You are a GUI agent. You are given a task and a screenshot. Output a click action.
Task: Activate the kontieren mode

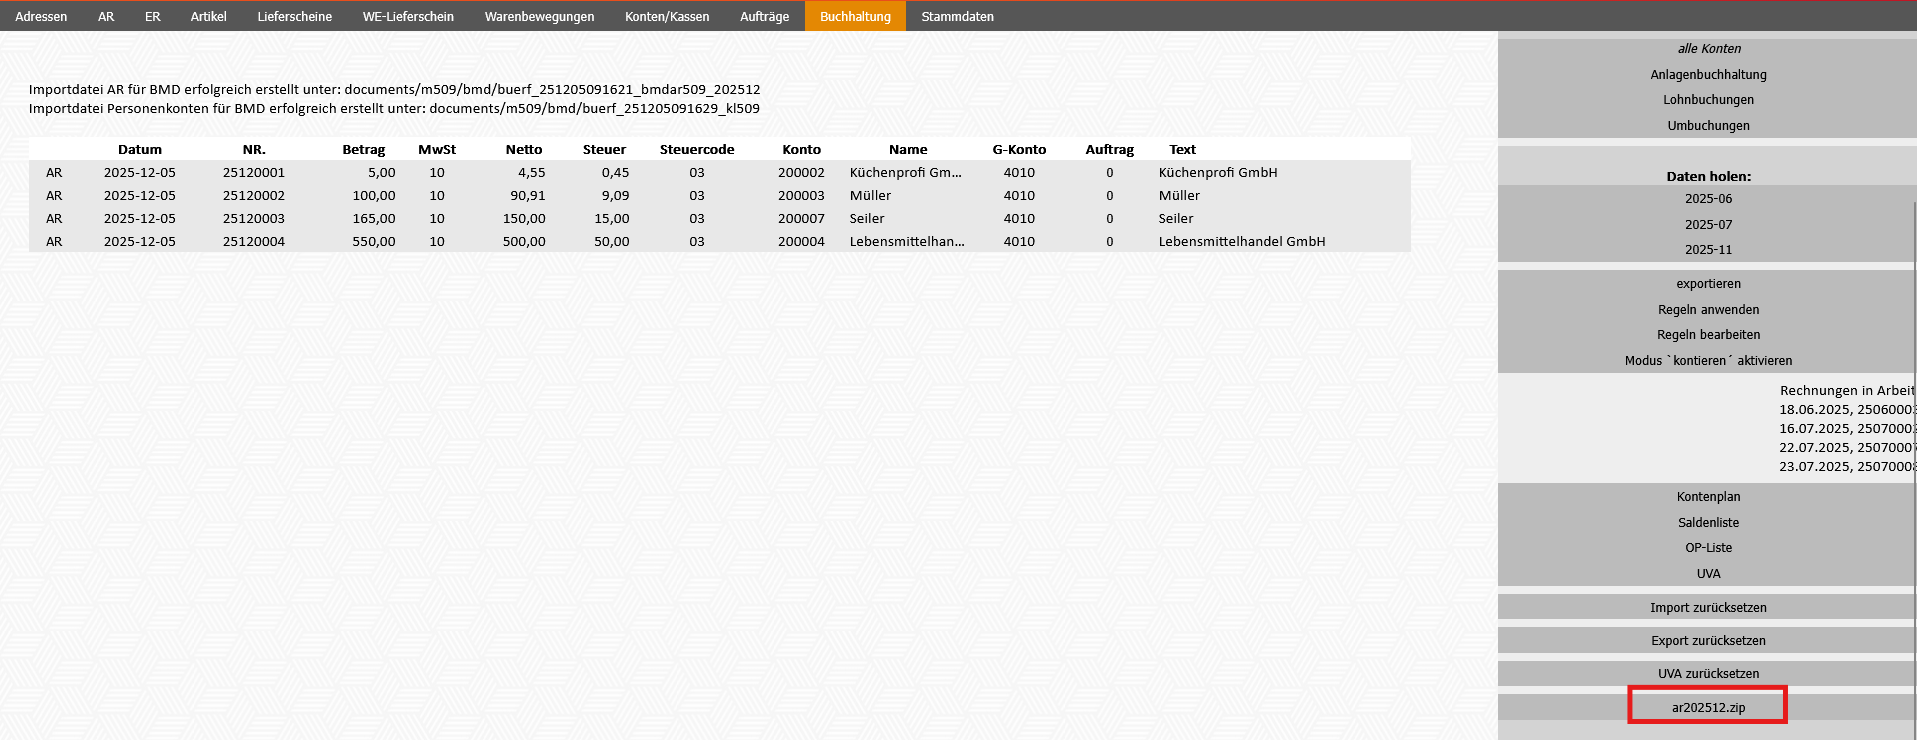(x=1707, y=361)
